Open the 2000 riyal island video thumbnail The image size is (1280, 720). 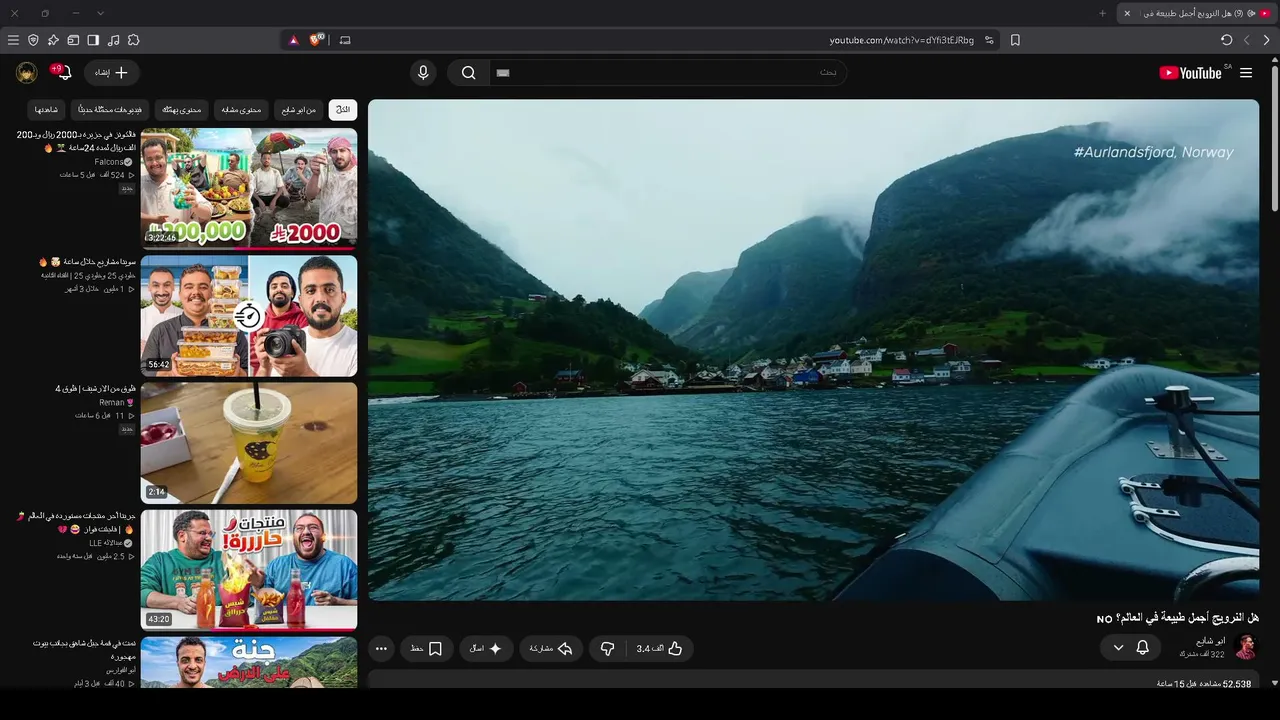pos(249,187)
